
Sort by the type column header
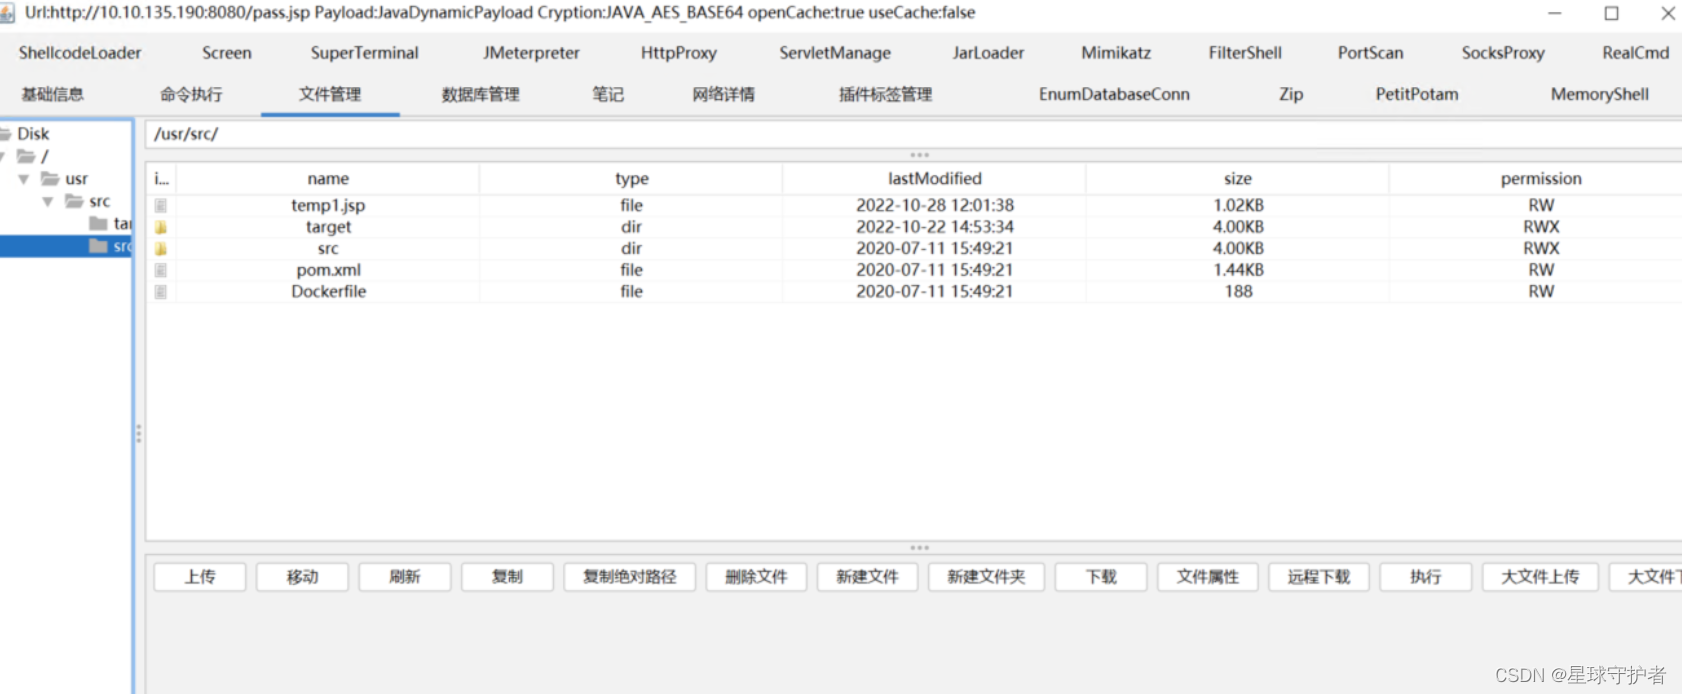[631, 179]
